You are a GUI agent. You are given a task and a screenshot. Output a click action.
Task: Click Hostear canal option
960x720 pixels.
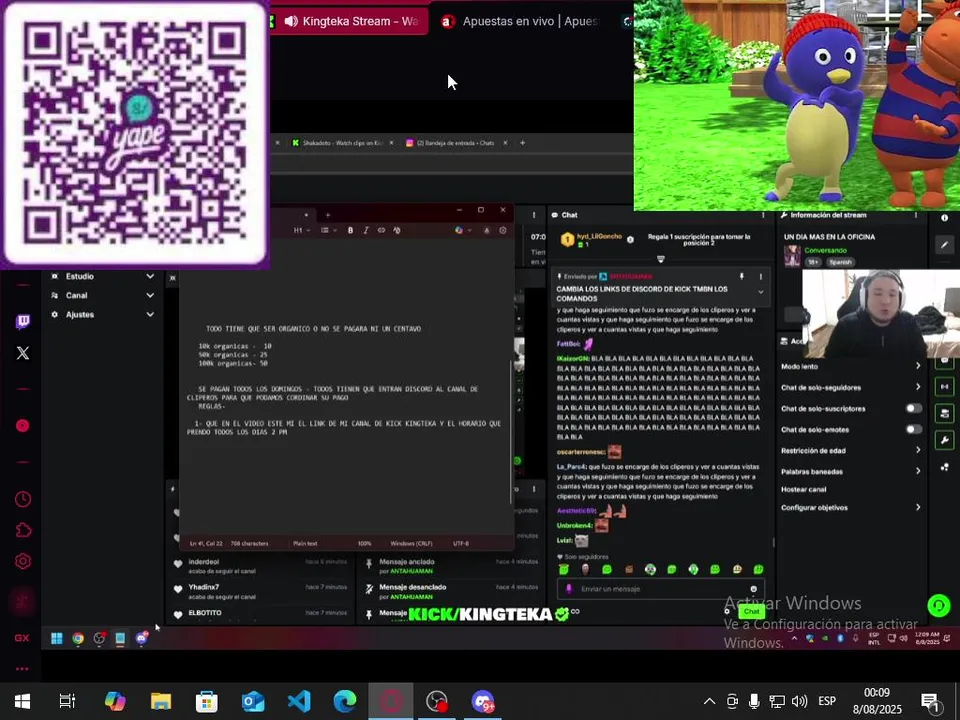point(803,489)
